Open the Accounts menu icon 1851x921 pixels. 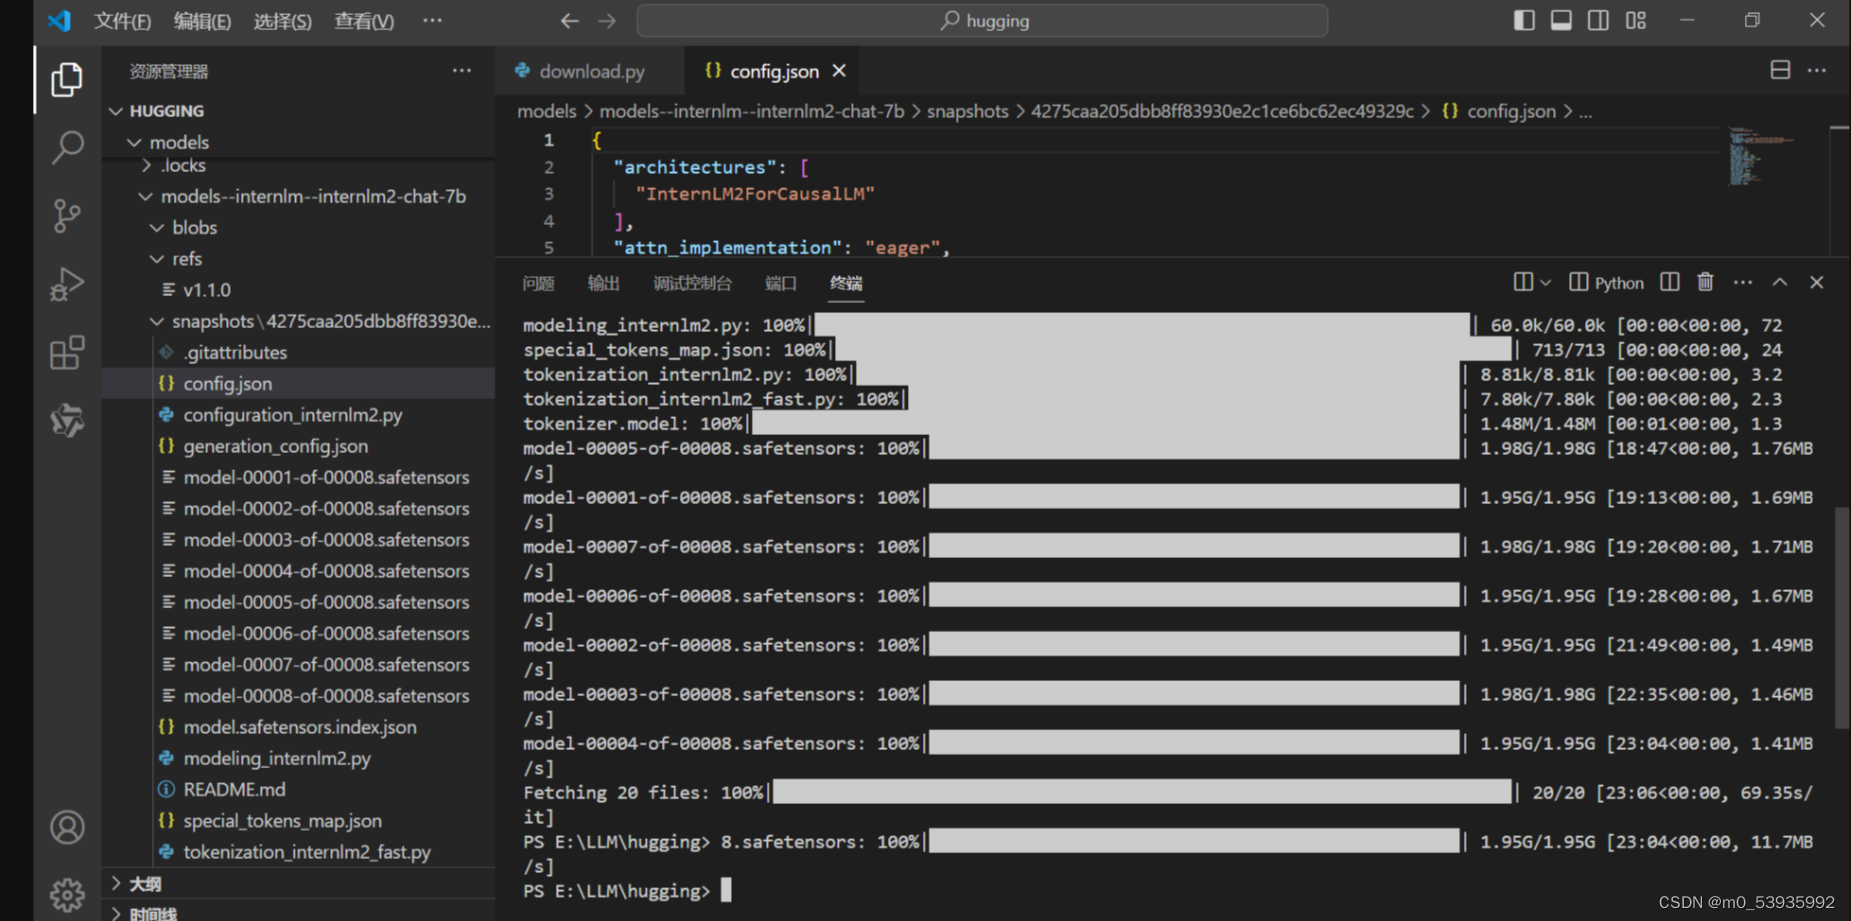pos(67,827)
